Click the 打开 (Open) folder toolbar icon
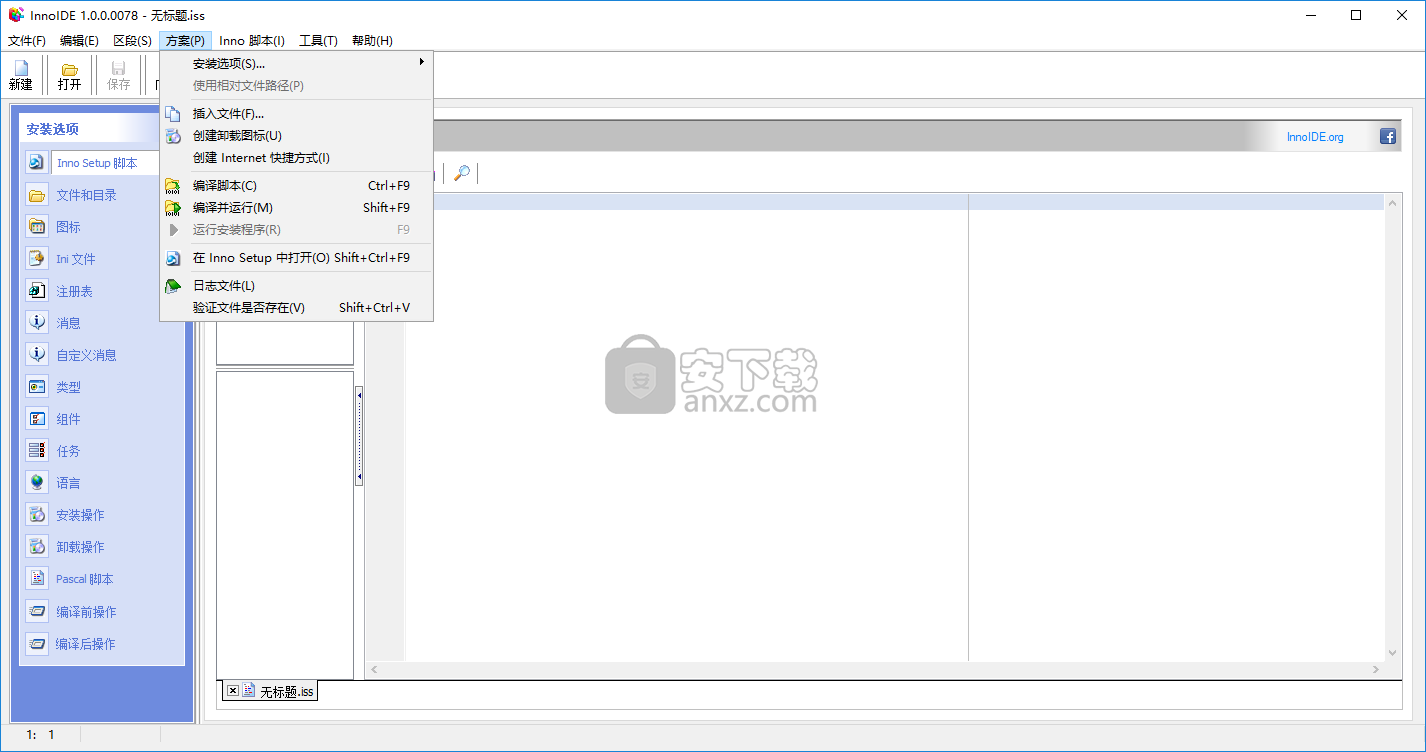Screen dimensions: 1426x752 coord(69,76)
